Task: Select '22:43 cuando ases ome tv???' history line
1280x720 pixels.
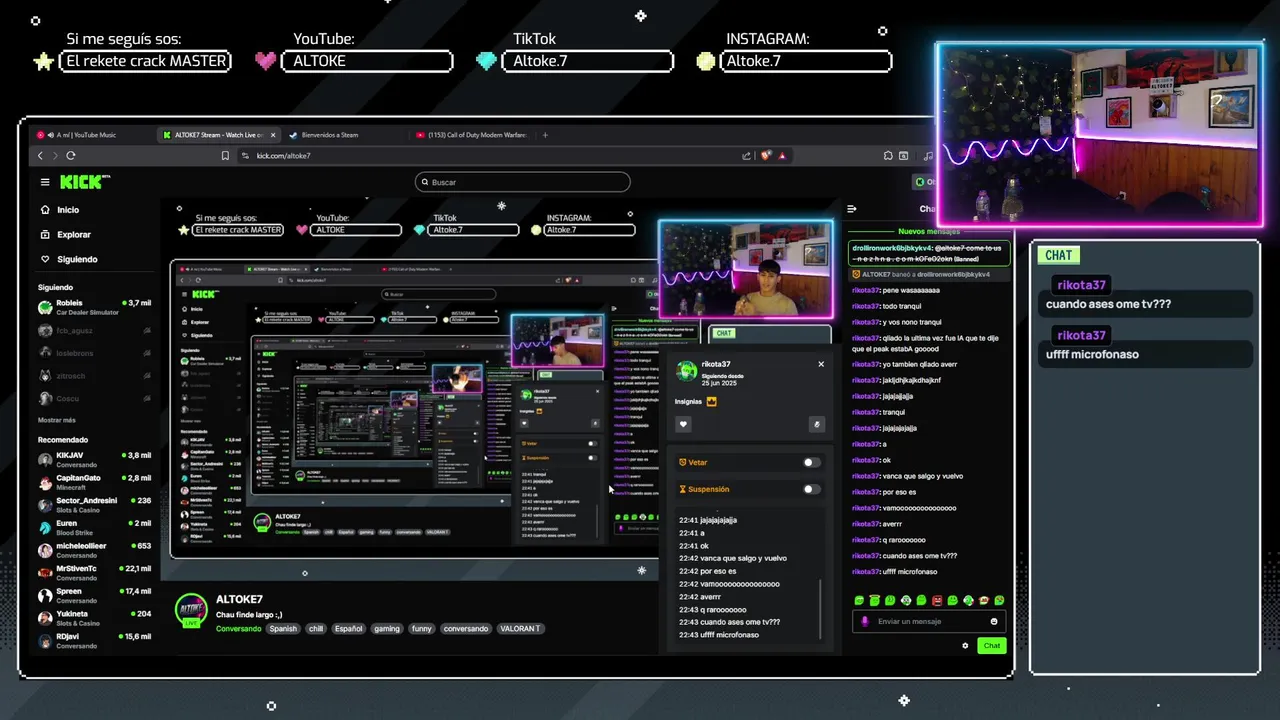Action: 729,622
